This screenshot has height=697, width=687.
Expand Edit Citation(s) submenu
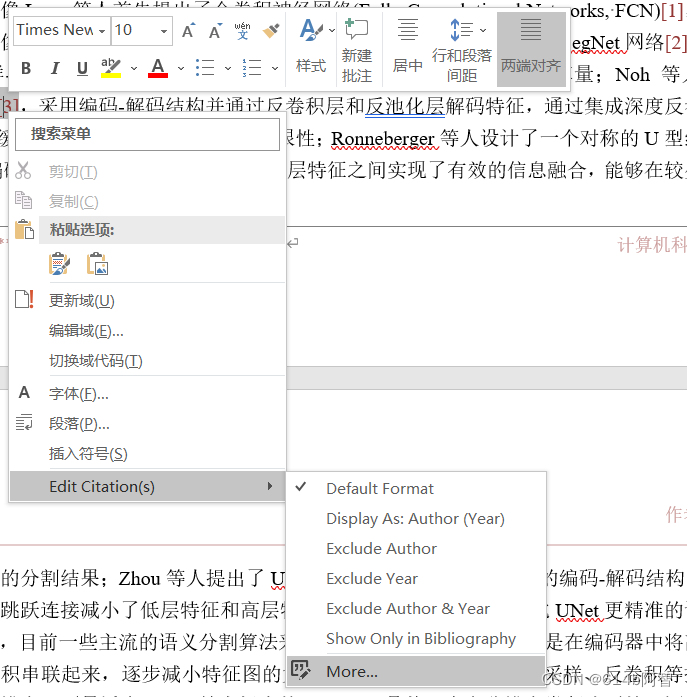147,486
